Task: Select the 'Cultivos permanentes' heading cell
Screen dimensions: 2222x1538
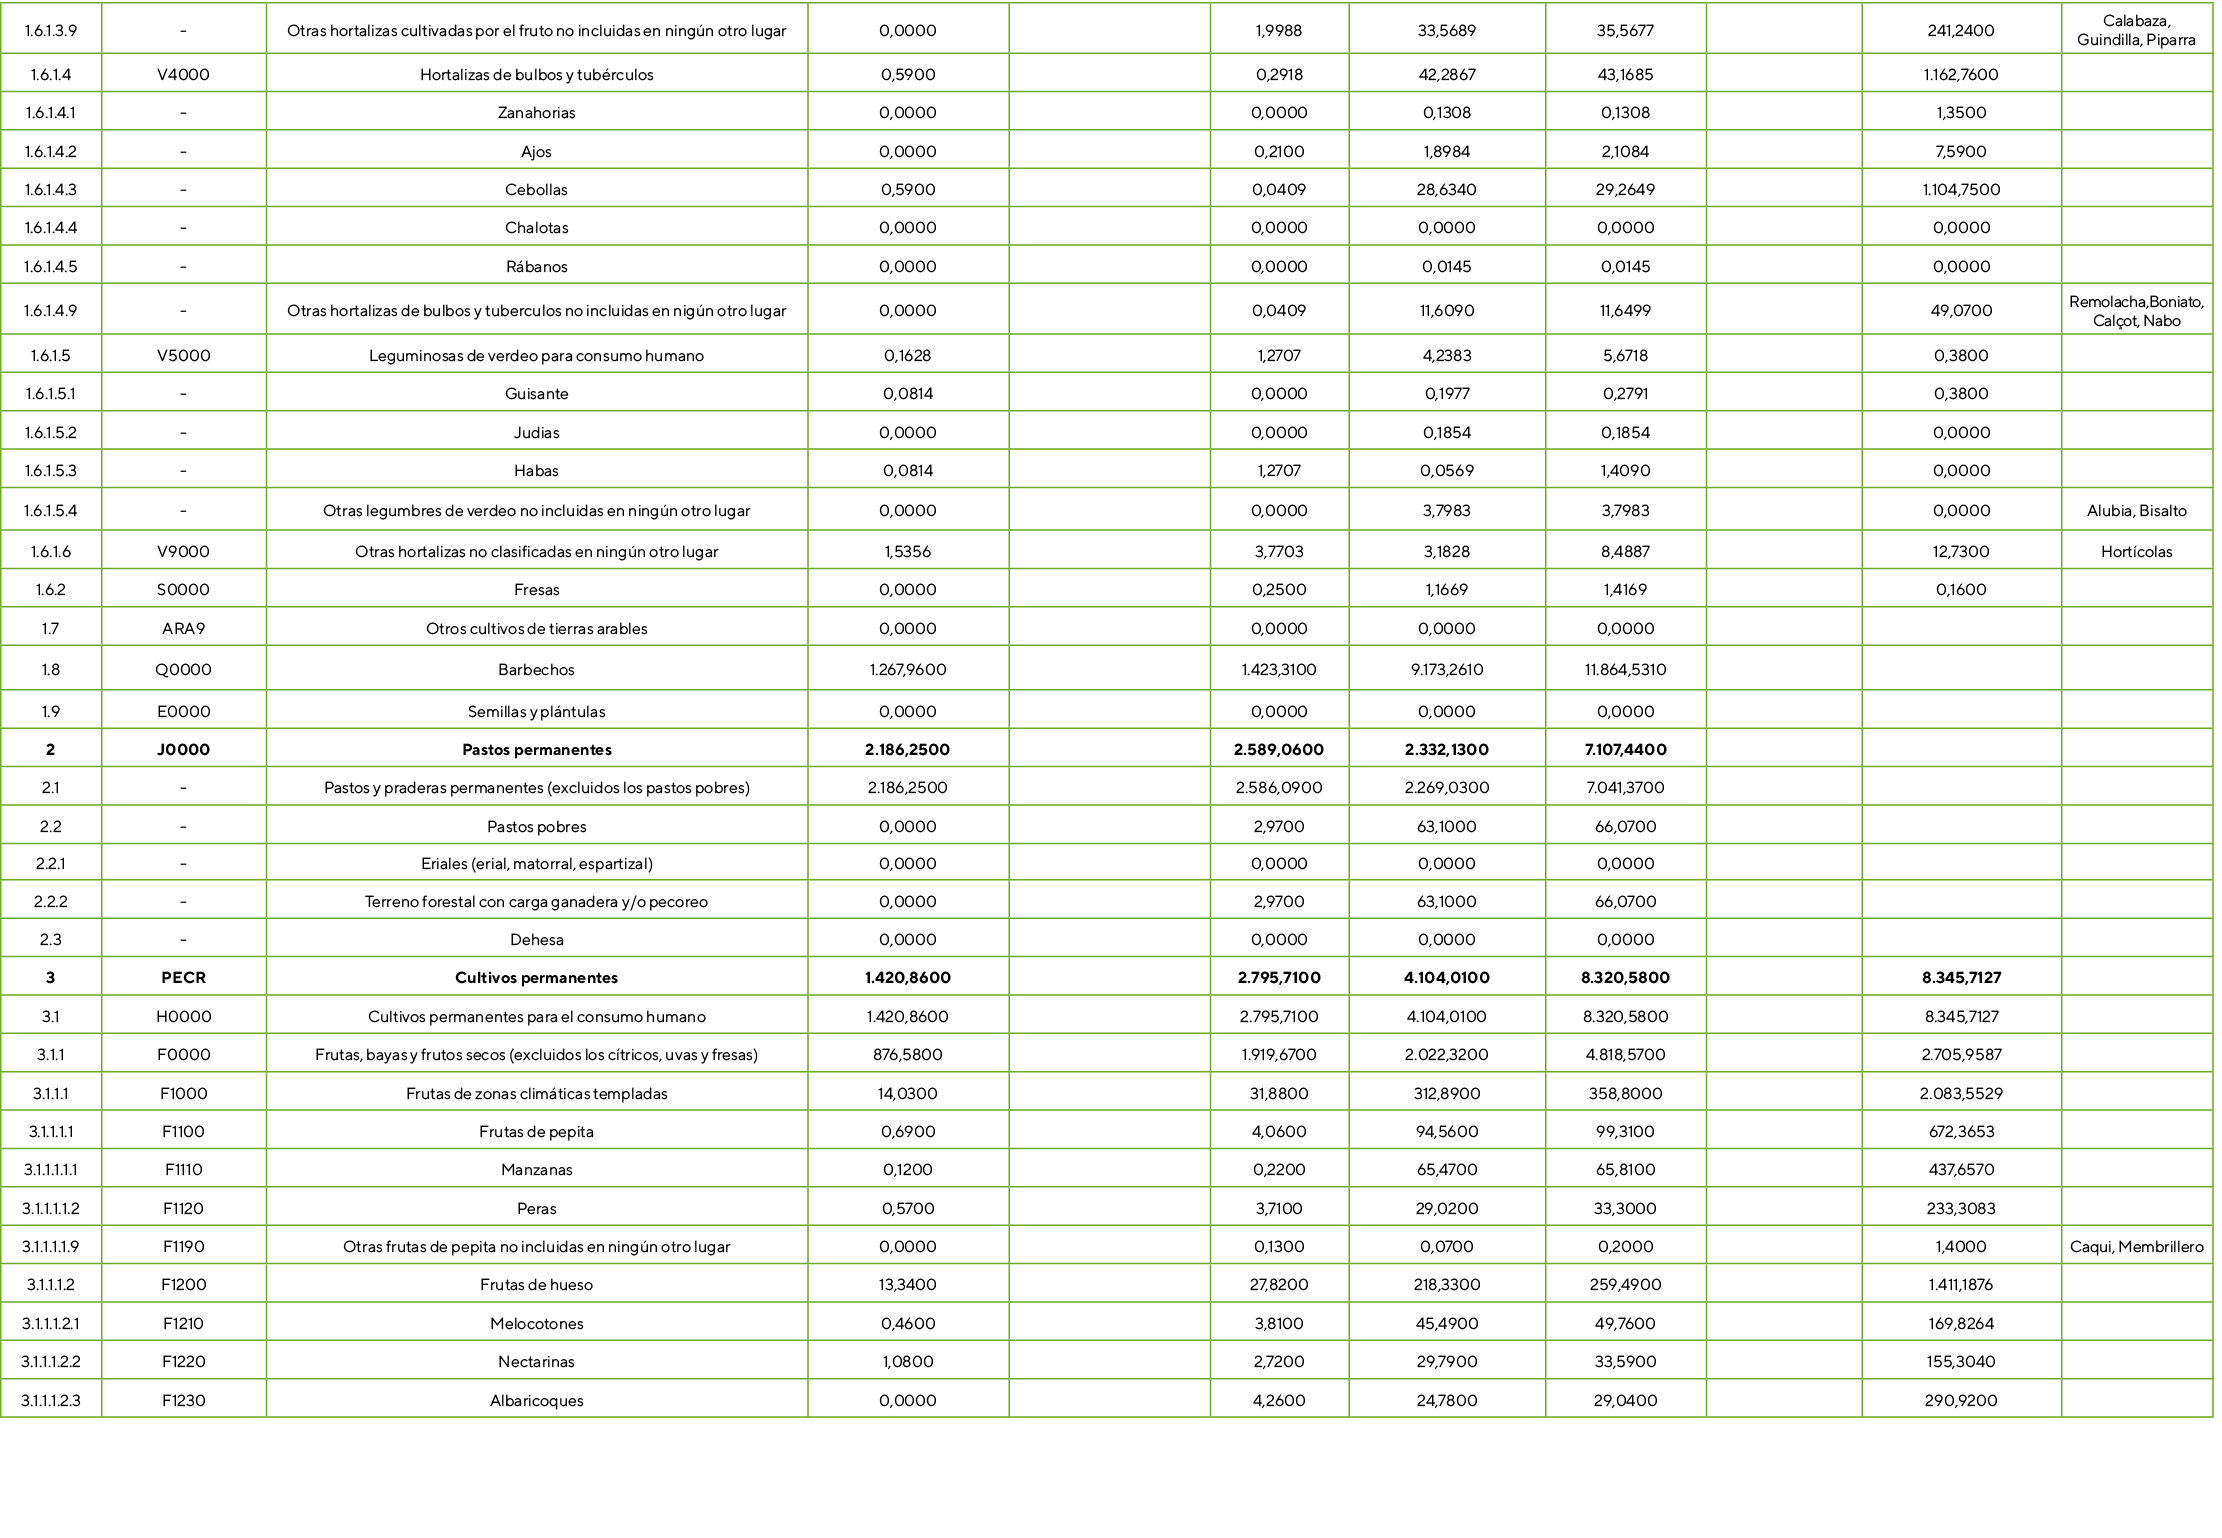Action: tap(536, 977)
